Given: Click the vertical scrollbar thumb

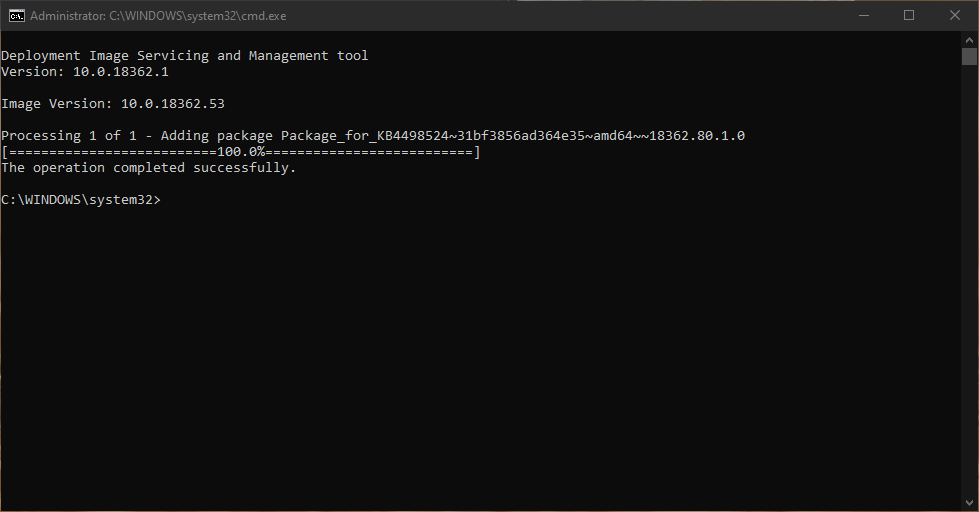Looking at the screenshot, I should coord(969,56).
